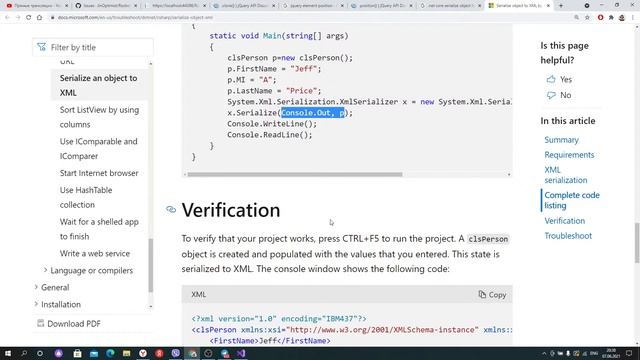Click the zoom magnifier icon in address bar
Image resolution: width=640 pixels, height=360 pixels.
576,18
